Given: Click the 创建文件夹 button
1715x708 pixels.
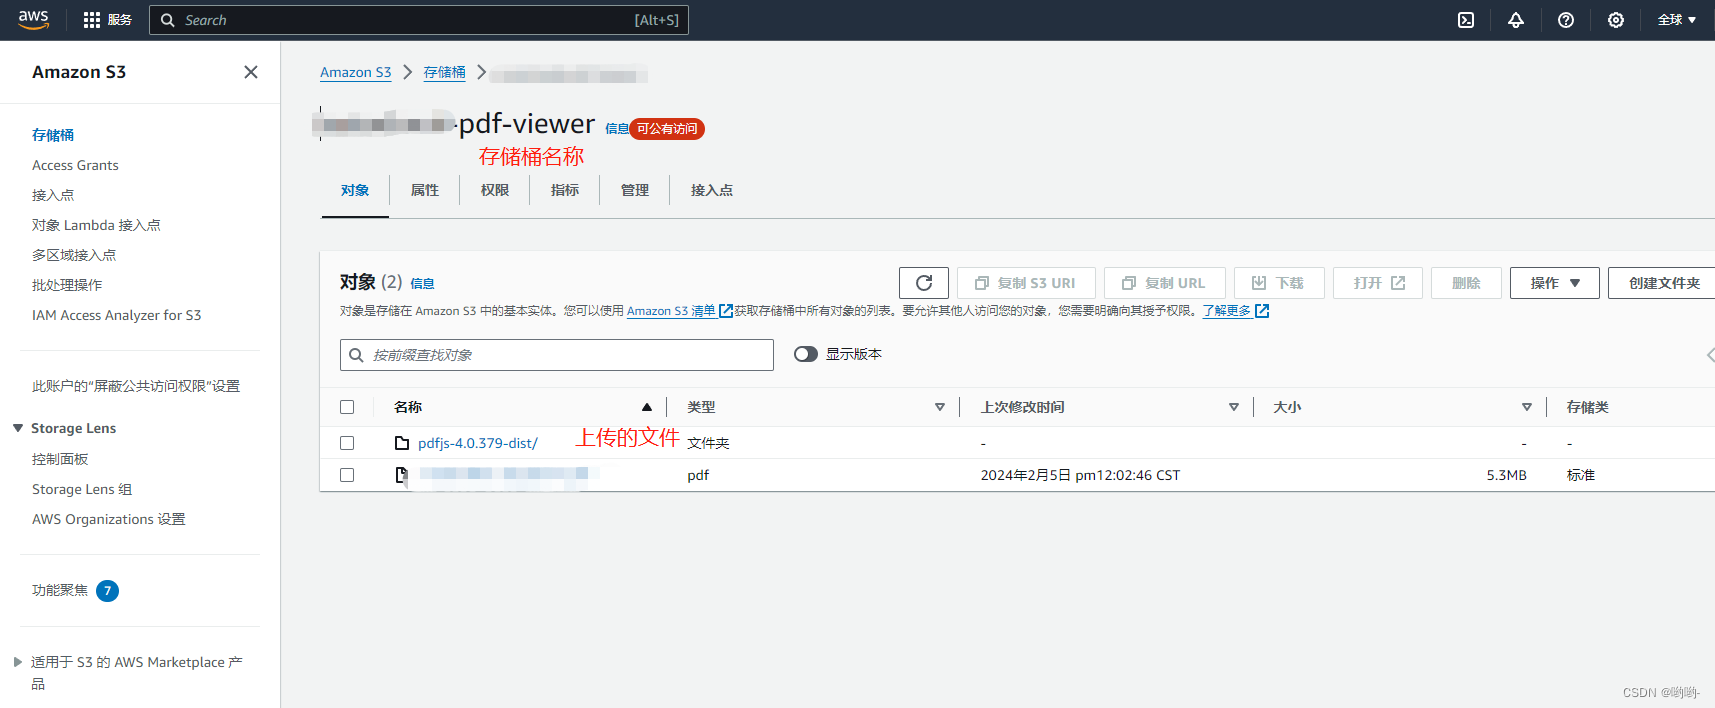Looking at the screenshot, I should pyautogui.click(x=1662, y=283).
